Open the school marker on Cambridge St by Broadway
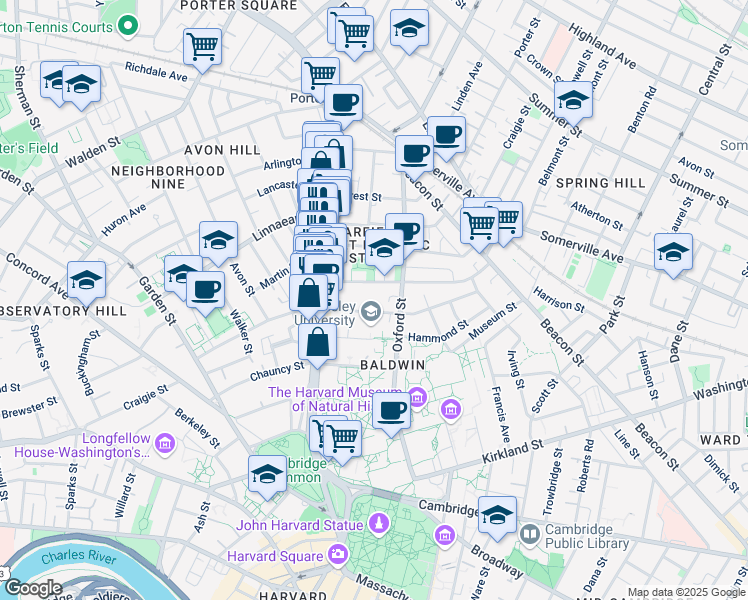Viewport: 748px width, 600px height. pos(498,517)
